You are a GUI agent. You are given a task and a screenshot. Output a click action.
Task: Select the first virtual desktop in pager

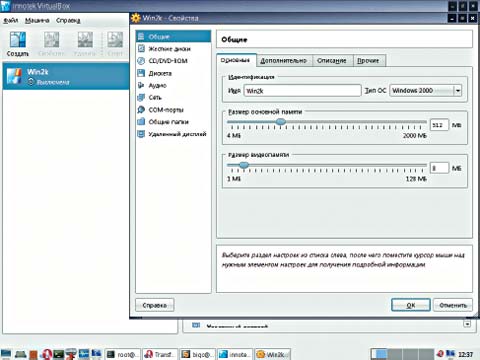[379, 354]
